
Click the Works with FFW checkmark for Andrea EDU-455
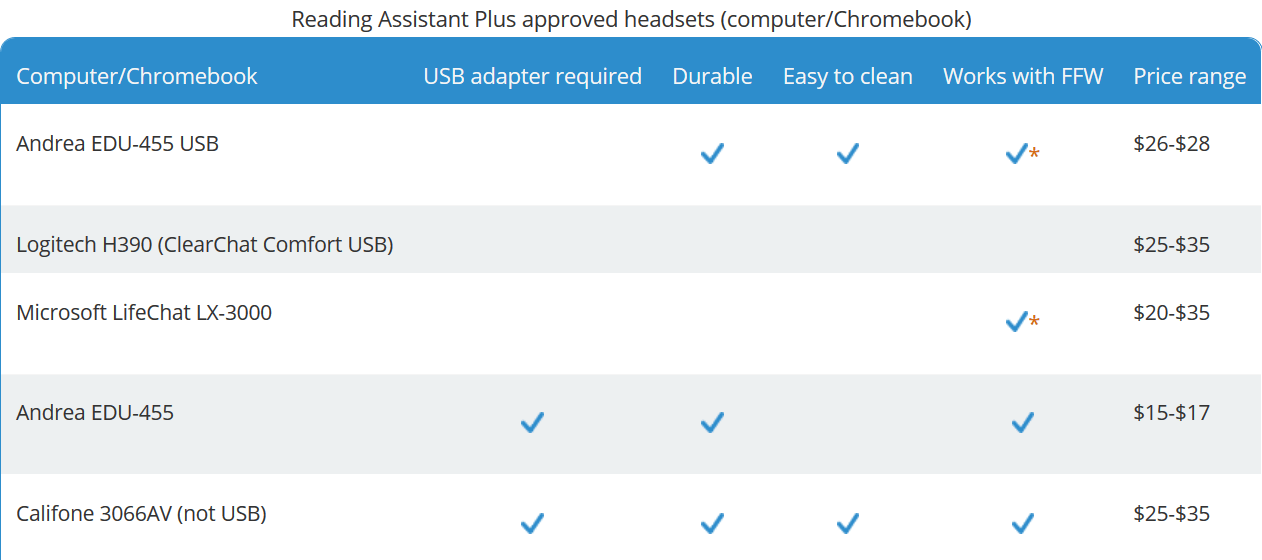[x=1022, y=423]
